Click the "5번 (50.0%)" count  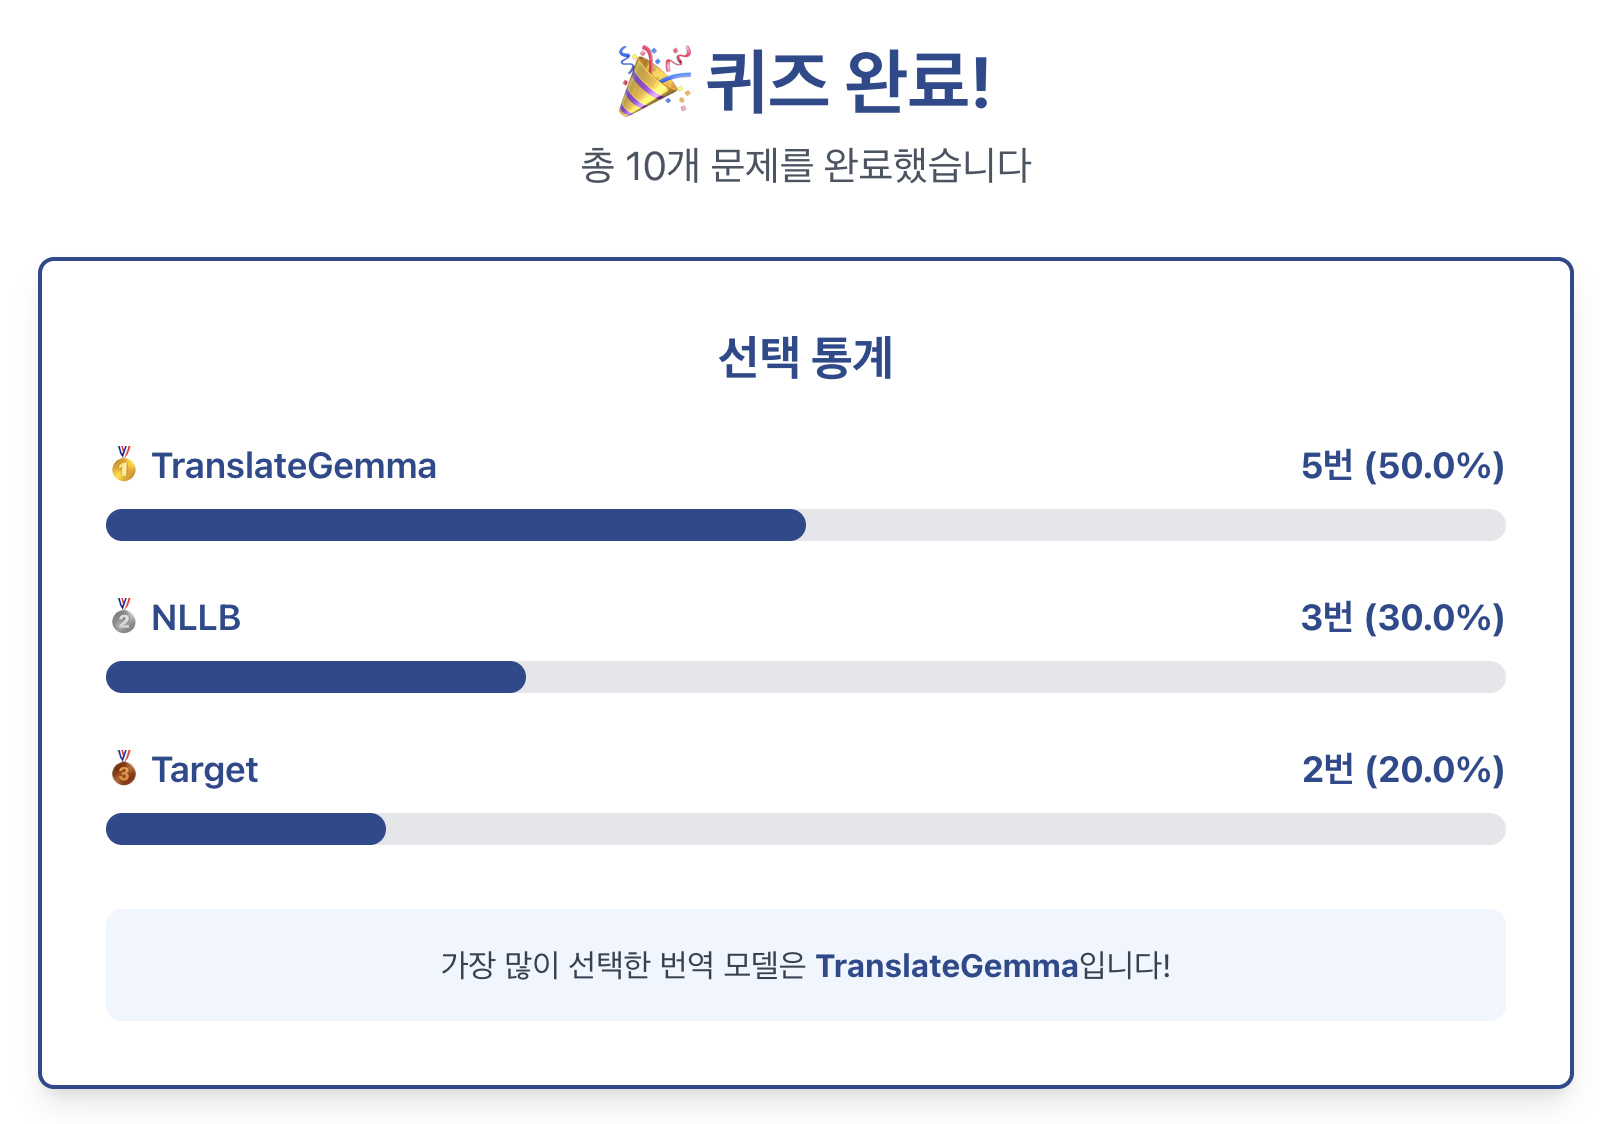pyautogui.click(x=1402, y=466)
